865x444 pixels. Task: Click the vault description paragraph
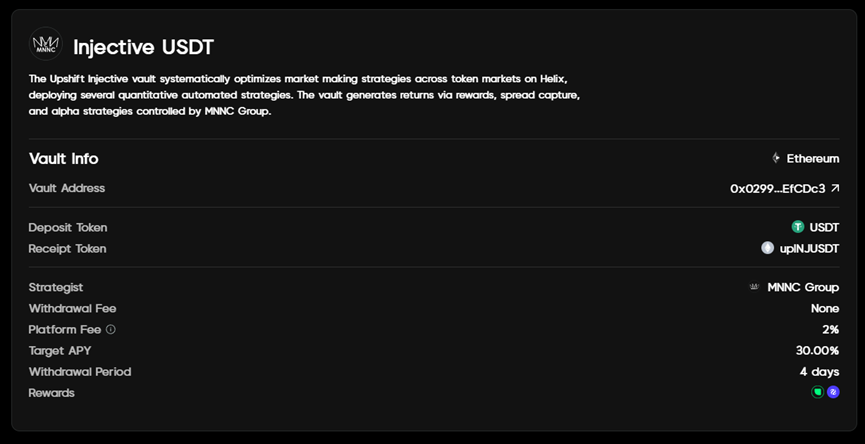pos(300,94)
